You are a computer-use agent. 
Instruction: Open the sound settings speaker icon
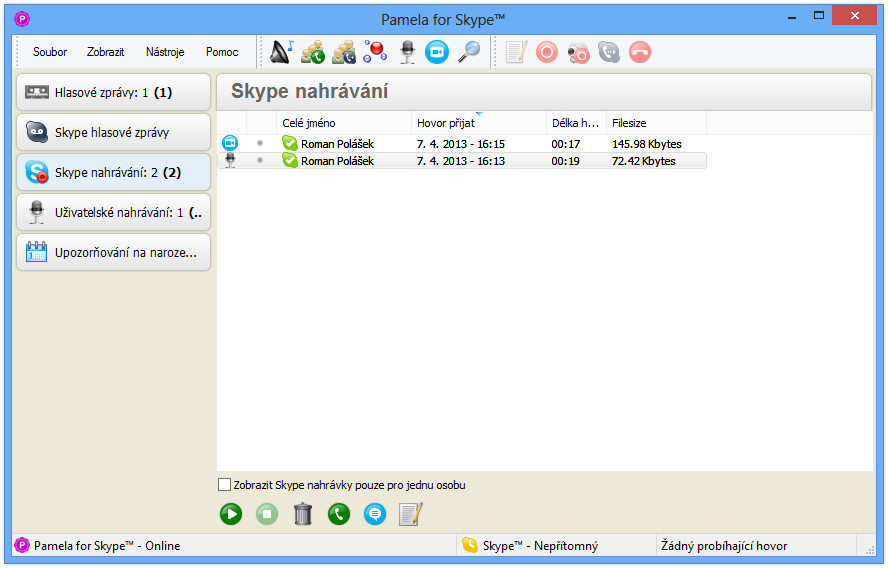[x=281, y=52]
